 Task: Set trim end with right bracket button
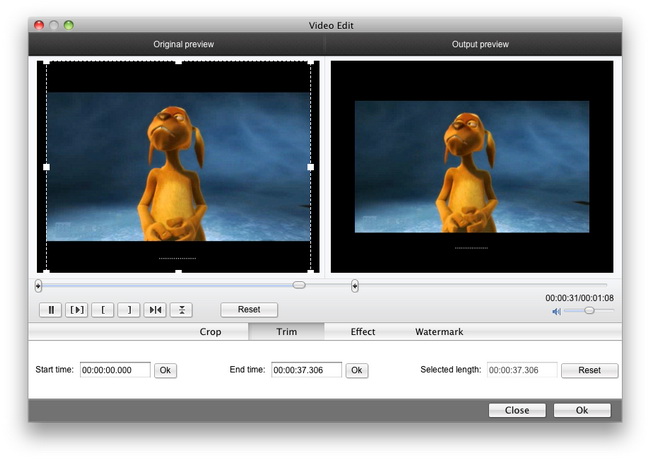pyautogui.click(x=129, y=310)
